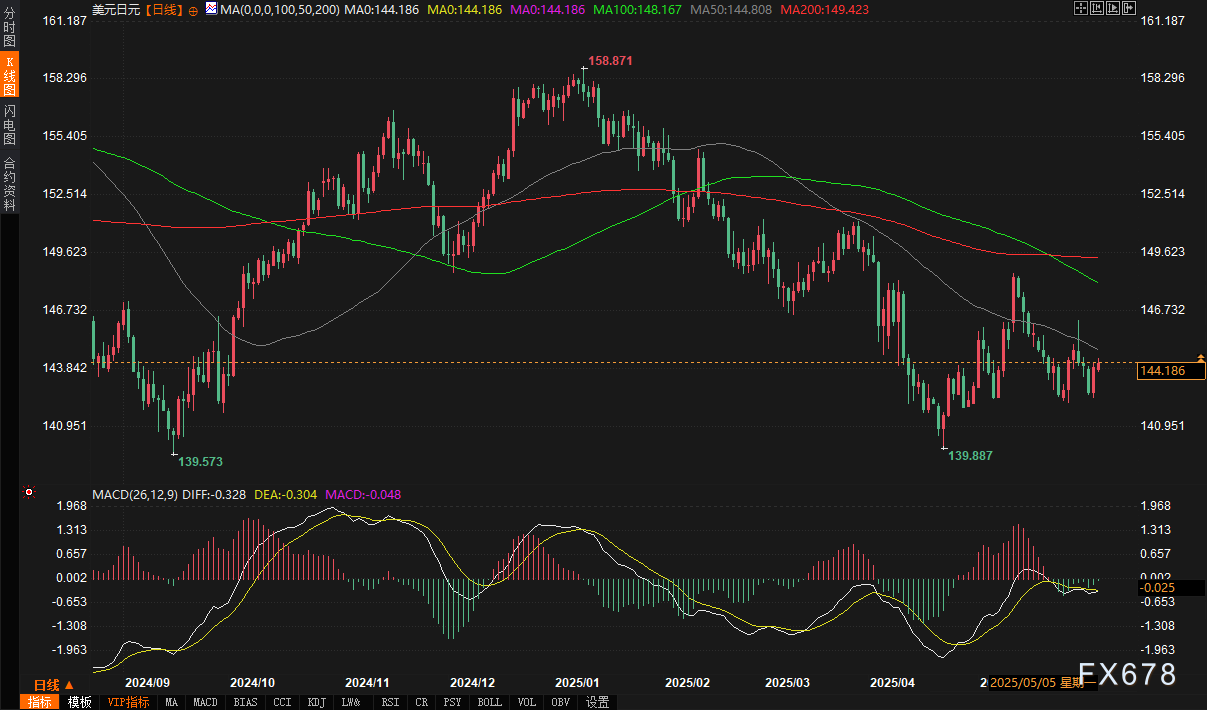Click the scroll-chart-right axis icon
Viewport: 1207px width, 710px height.
tap(1113, 9)
